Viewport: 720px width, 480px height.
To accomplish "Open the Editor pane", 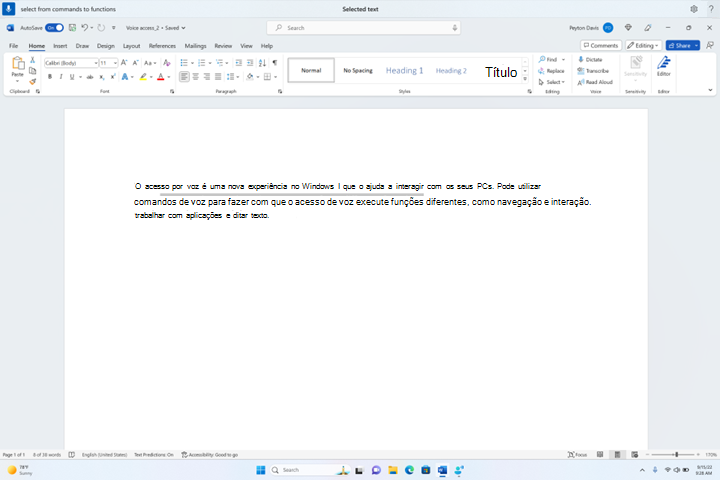I will (x=664, y=66).
